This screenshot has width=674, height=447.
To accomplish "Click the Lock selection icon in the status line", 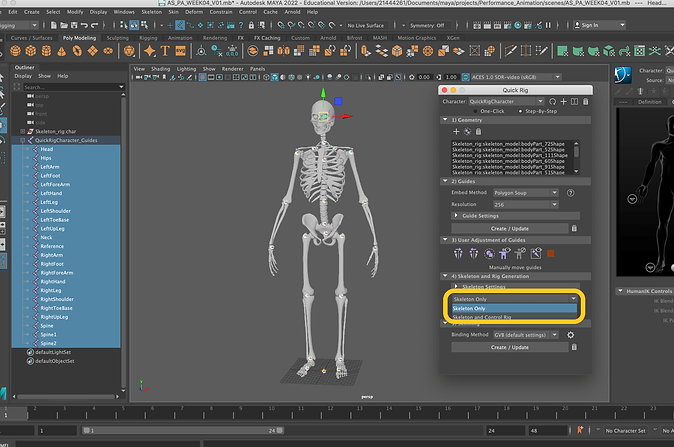I will pyautogui.click(x=251, y=25).
